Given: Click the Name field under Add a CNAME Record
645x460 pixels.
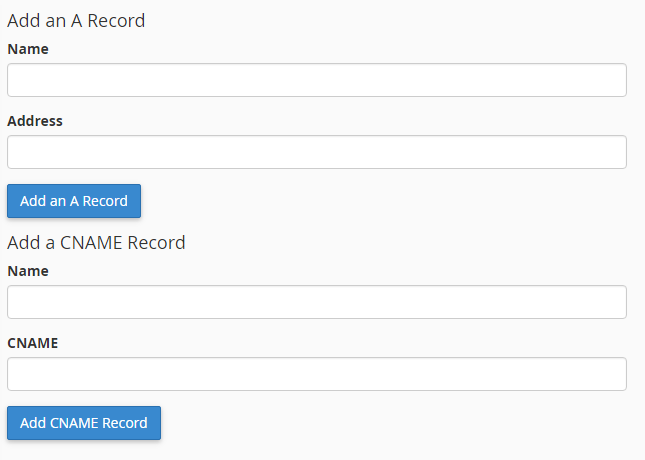Looking at the screenshot, I should tap(317, 302).
